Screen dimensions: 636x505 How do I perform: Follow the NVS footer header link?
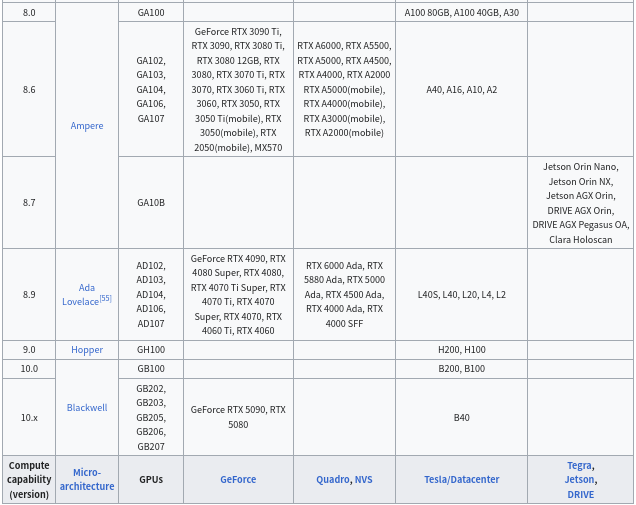tap(363, 479)
